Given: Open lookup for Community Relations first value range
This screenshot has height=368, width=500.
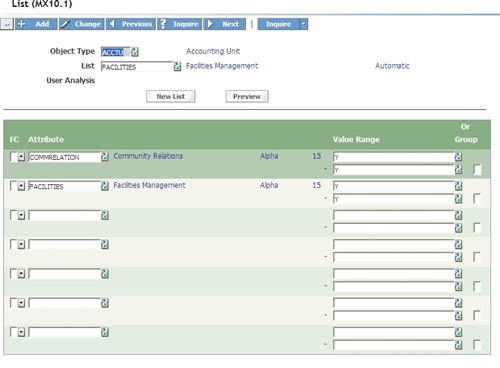Looking at the screenshot, I should coord(458,157).
